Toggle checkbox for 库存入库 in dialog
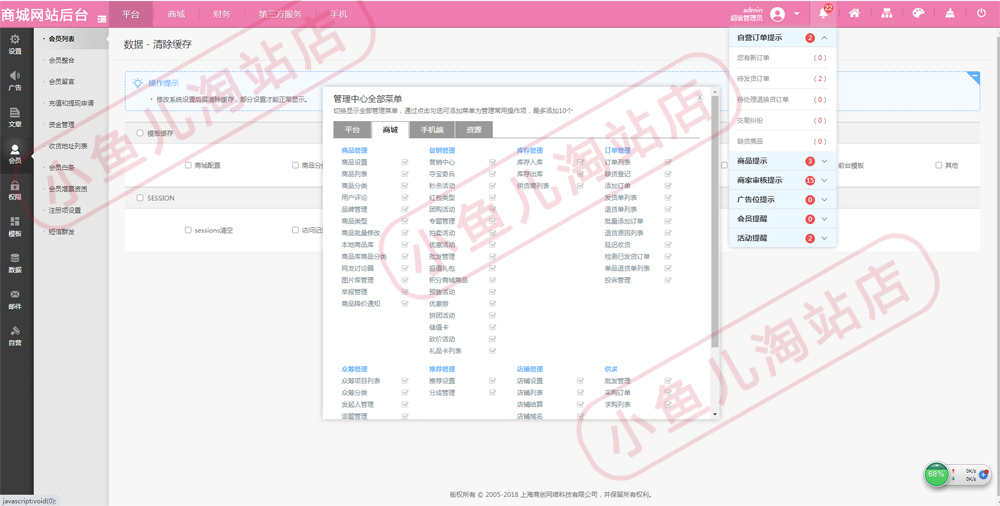 pyautogui.click(x=580, y=162)
